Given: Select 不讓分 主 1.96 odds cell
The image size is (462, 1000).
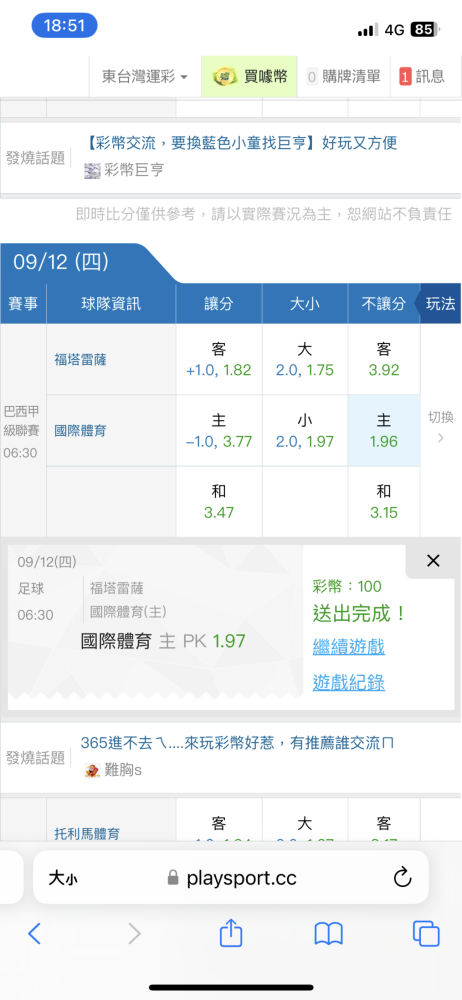Looking at the screenshot, I should click(384, 430).
